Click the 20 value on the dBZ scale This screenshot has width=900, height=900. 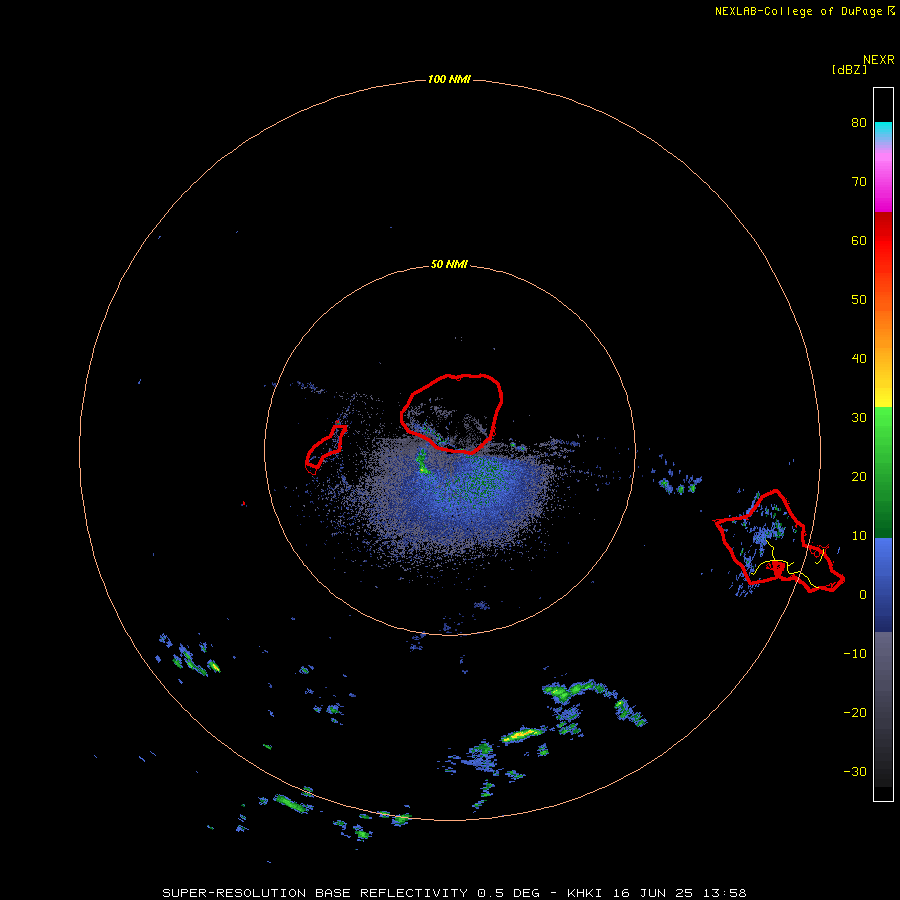(859, 477)
